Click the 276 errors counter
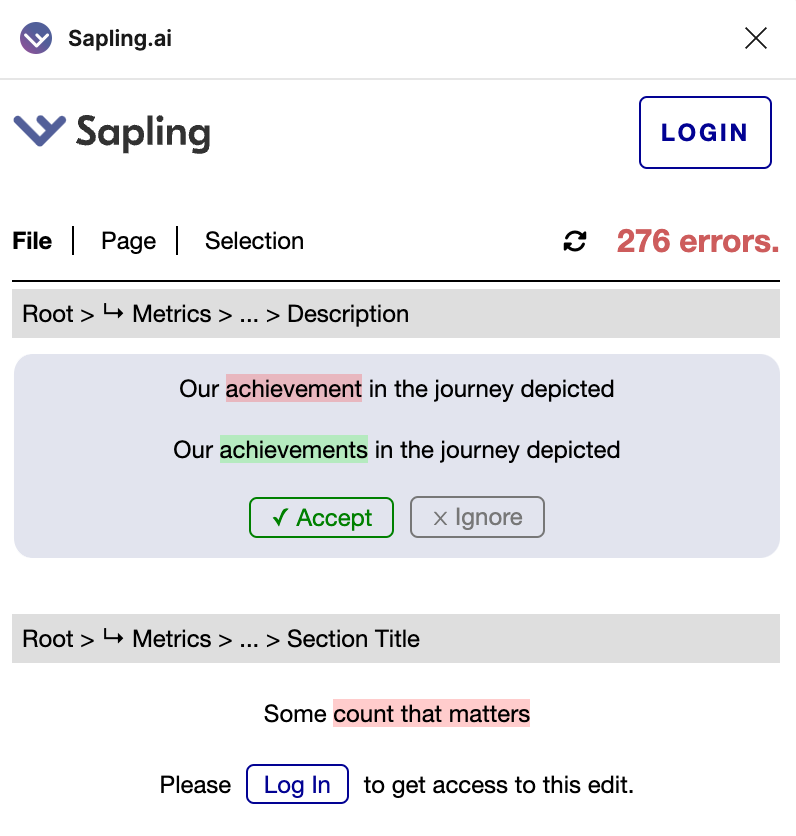 pos(697,241)
